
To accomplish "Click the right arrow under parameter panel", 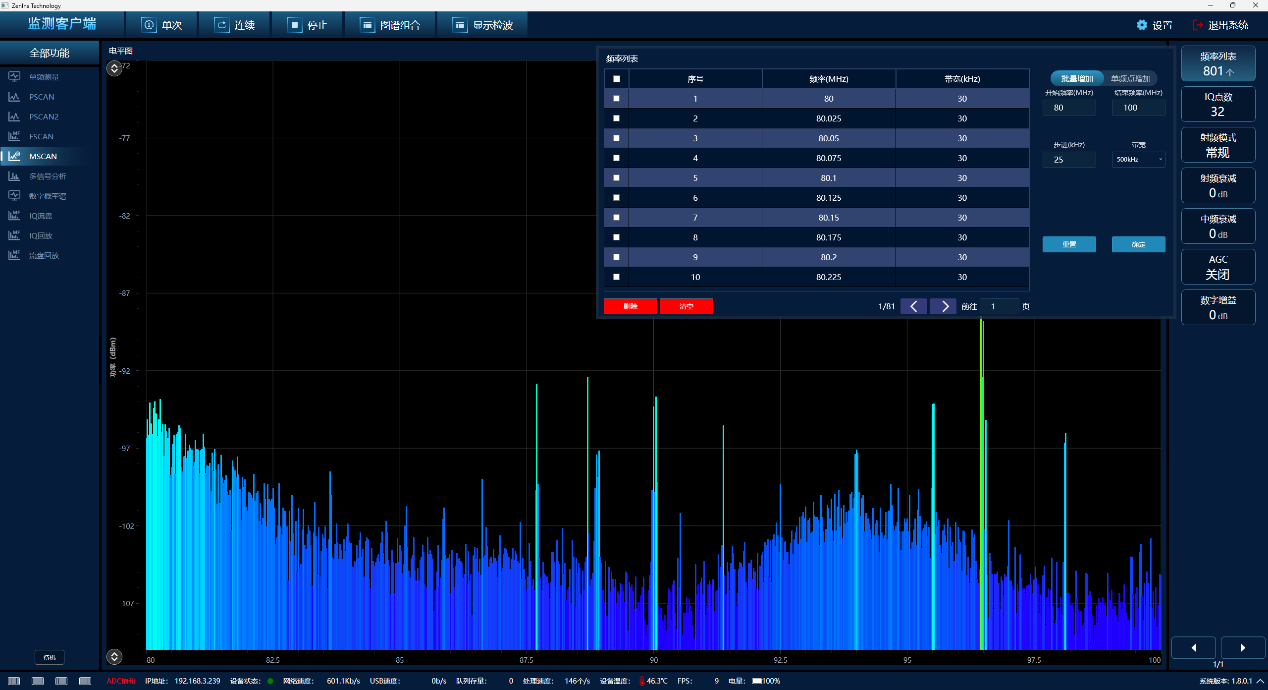I will 1243,648.
